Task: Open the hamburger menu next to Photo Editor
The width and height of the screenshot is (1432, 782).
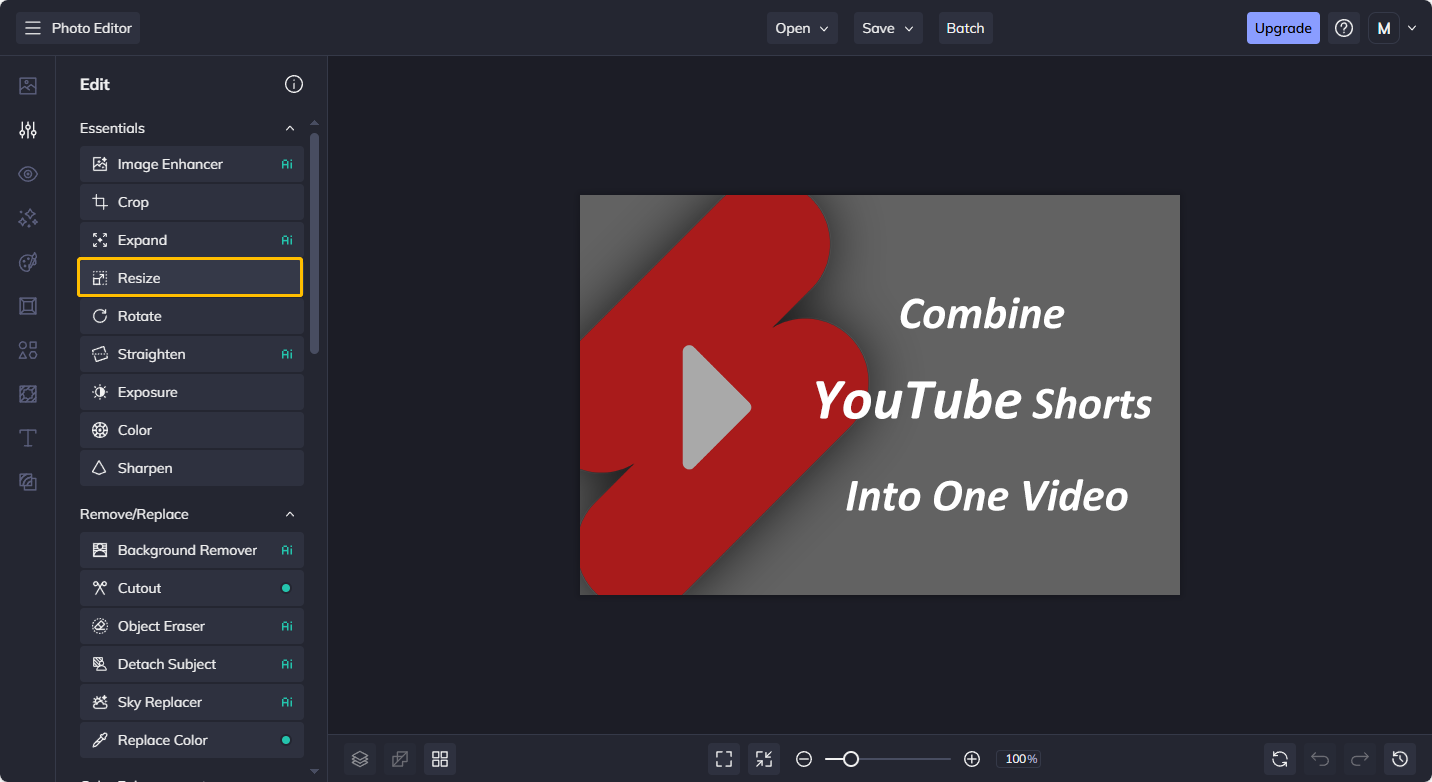Action: [x=33, y=28]
